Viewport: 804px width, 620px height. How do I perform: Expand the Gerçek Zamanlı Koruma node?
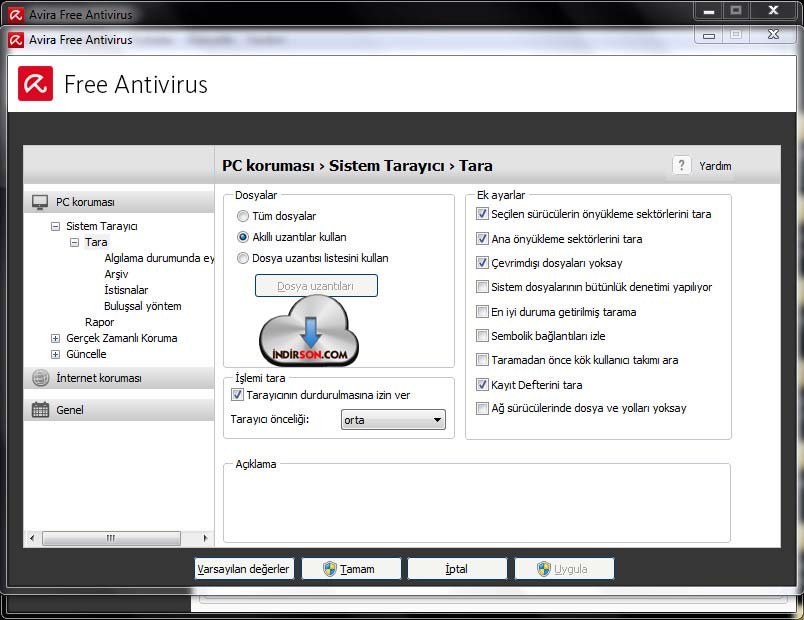(x=55, y=338)
